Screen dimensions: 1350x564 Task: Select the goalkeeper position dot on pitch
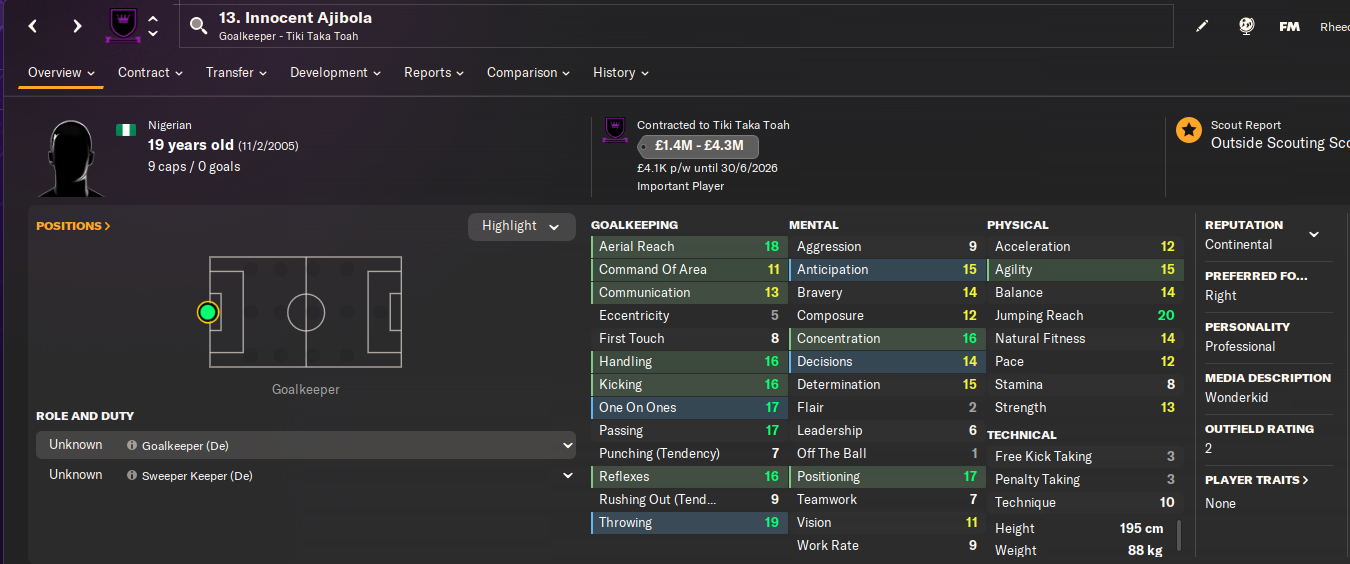coord(208,313)
